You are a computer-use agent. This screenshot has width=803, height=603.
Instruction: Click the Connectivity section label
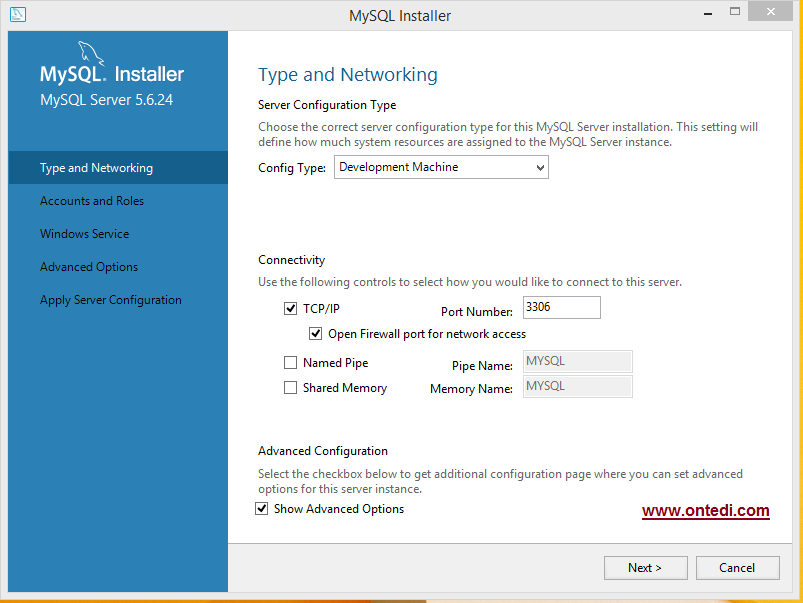[291, 260]
